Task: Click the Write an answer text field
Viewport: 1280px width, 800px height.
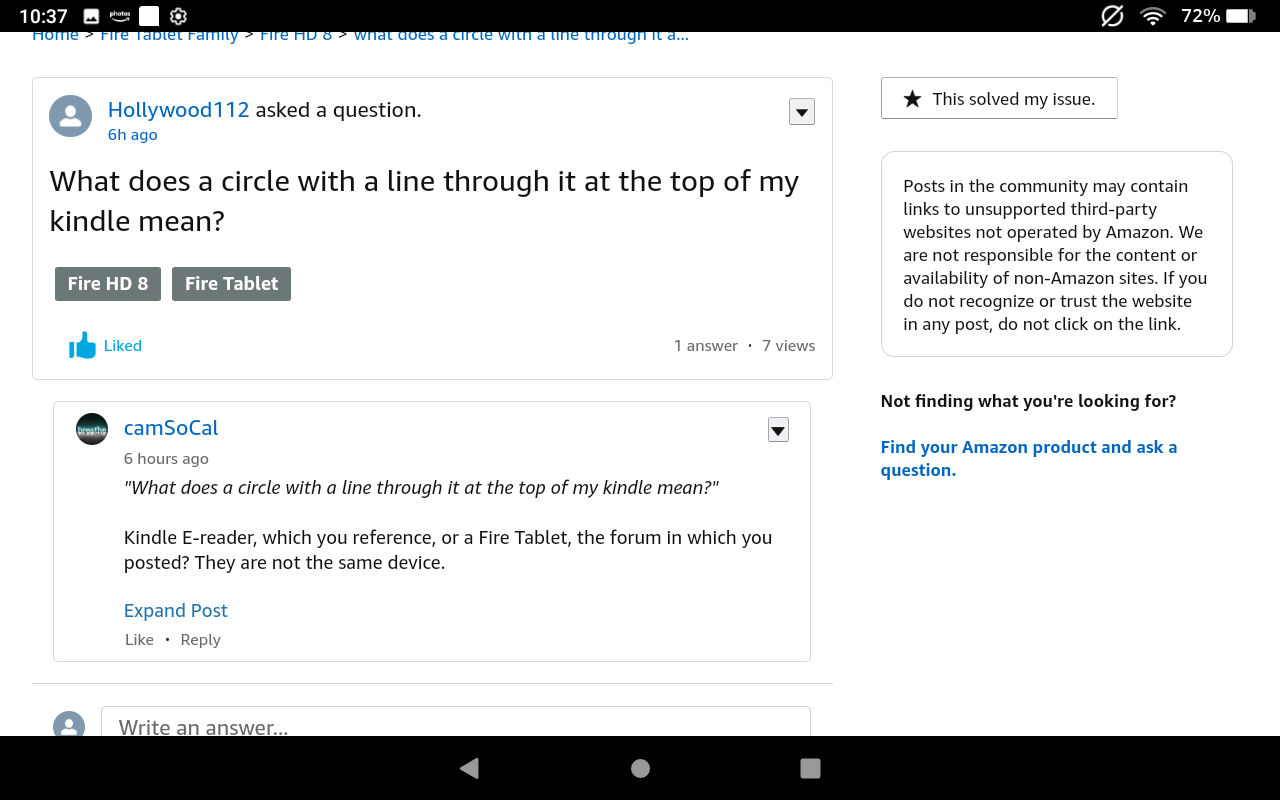Action: pyautogui.click(x=455, y=725)
